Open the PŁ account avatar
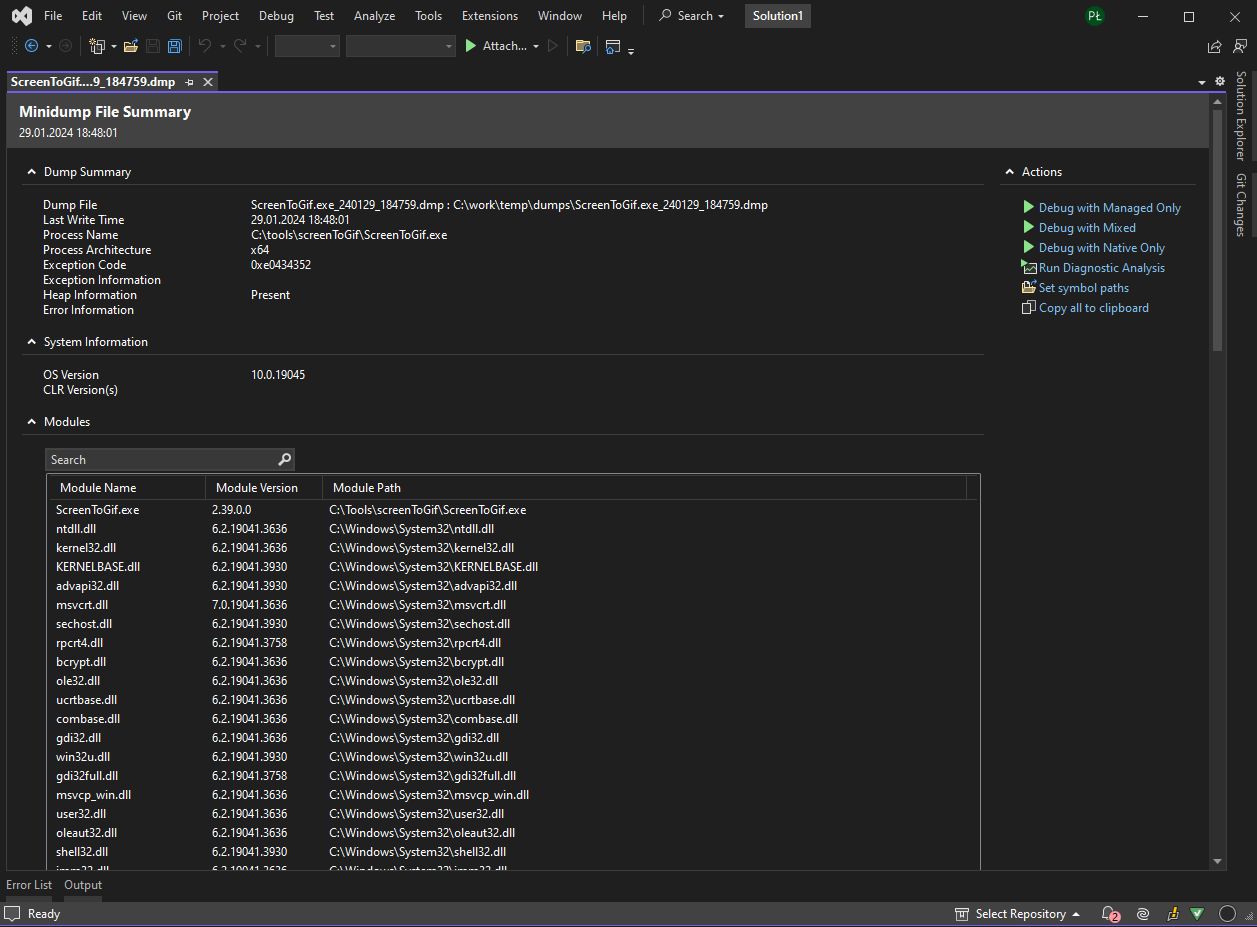1257x927 pixels. [x=1095, y=16]
